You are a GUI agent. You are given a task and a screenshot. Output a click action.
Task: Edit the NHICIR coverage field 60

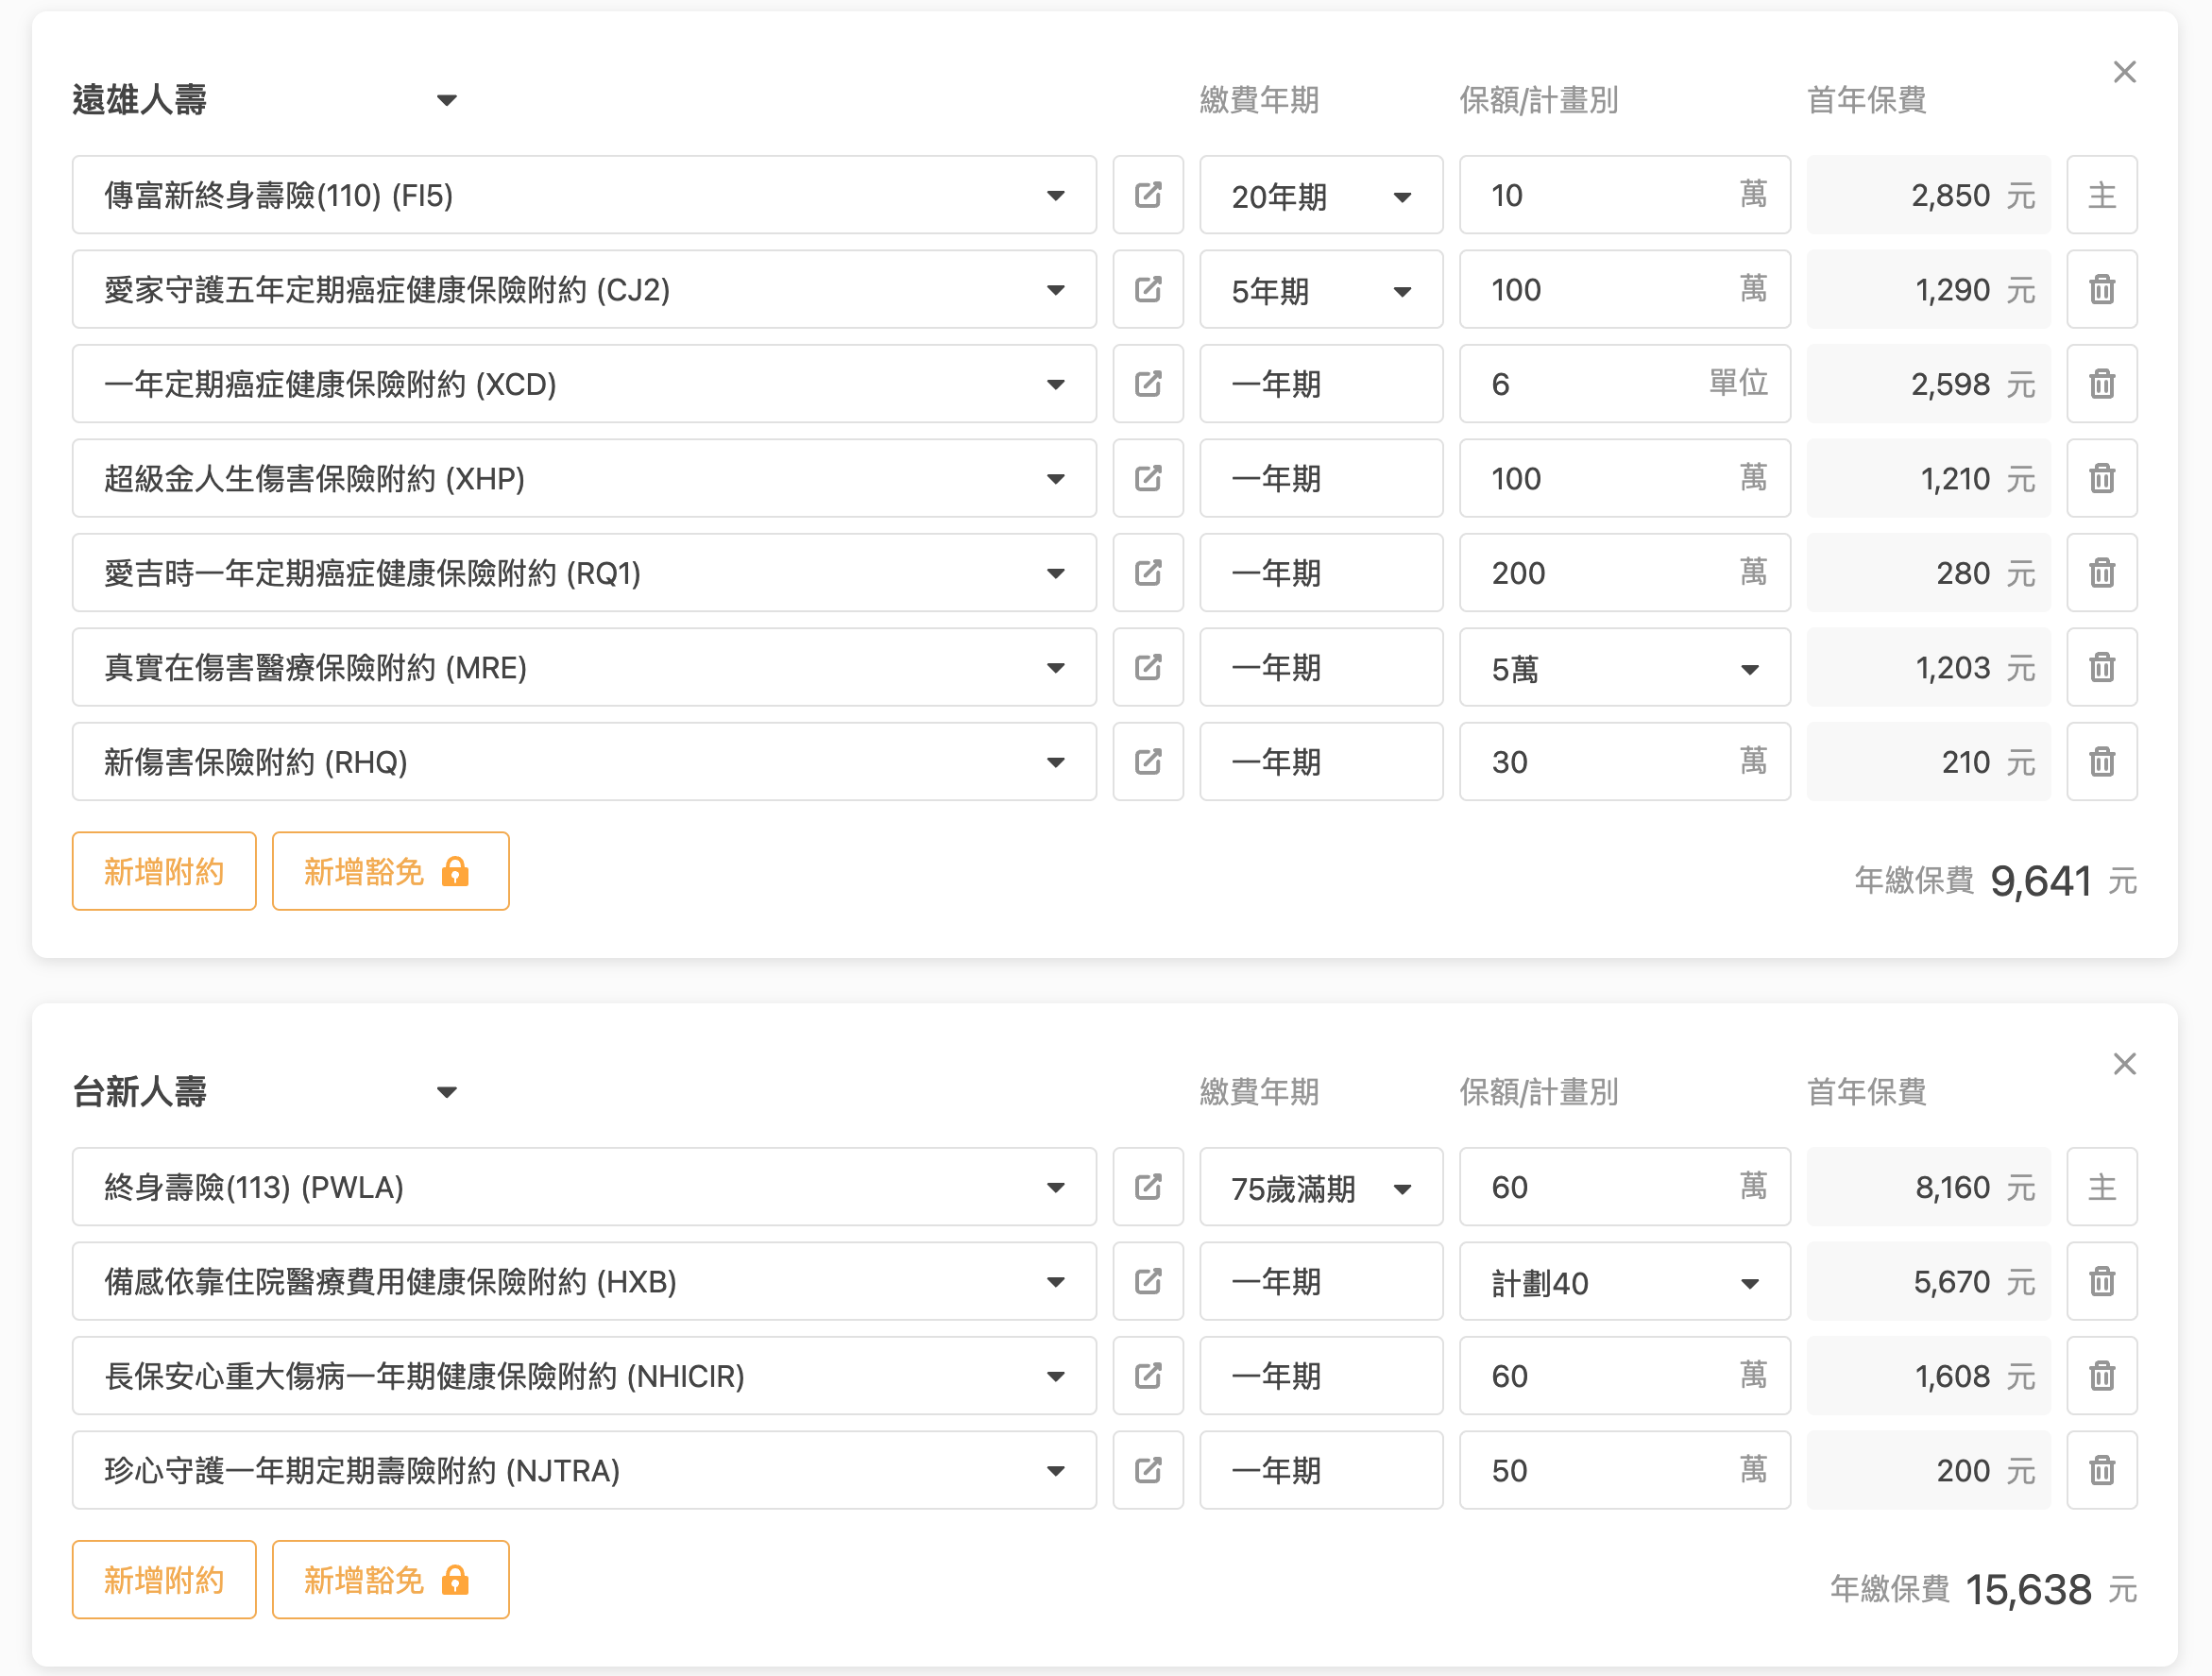tap(1624, 1376)
